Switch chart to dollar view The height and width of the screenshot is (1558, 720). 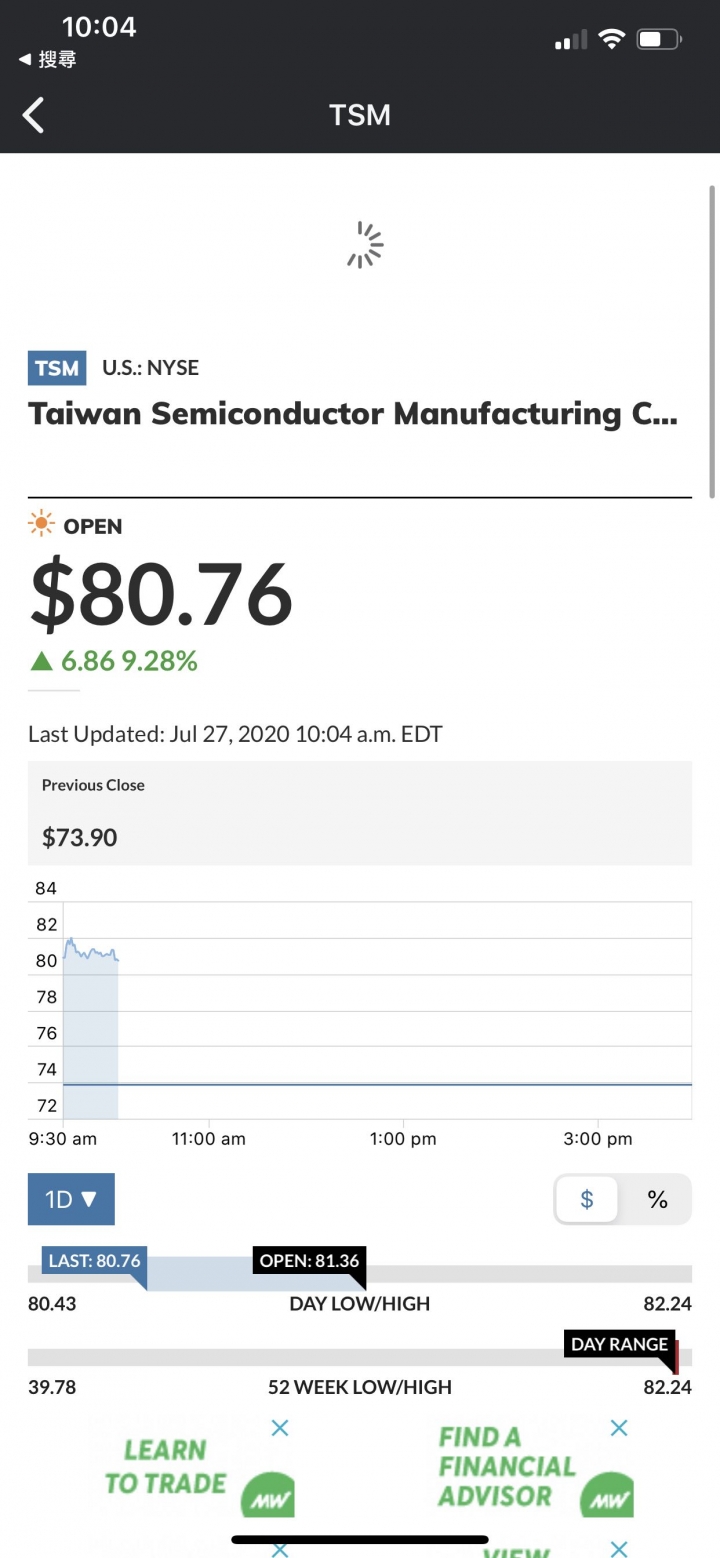pyautogui.click(x=587, y=1199)
